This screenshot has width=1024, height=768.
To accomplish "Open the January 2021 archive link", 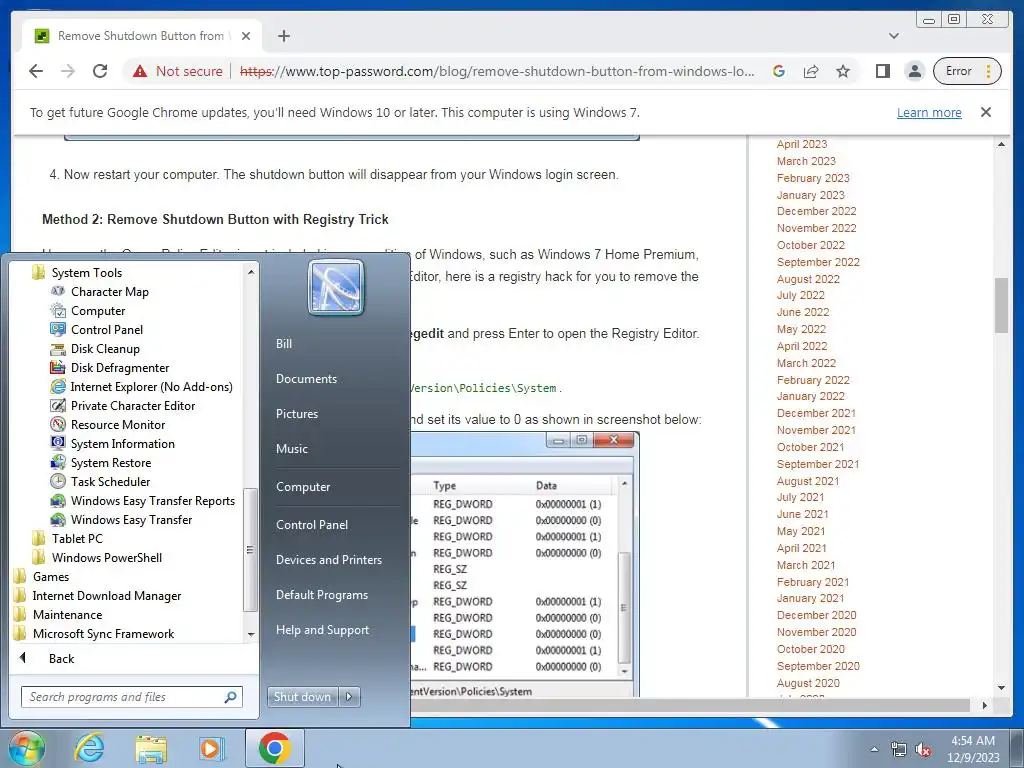I will click(810, 598).
